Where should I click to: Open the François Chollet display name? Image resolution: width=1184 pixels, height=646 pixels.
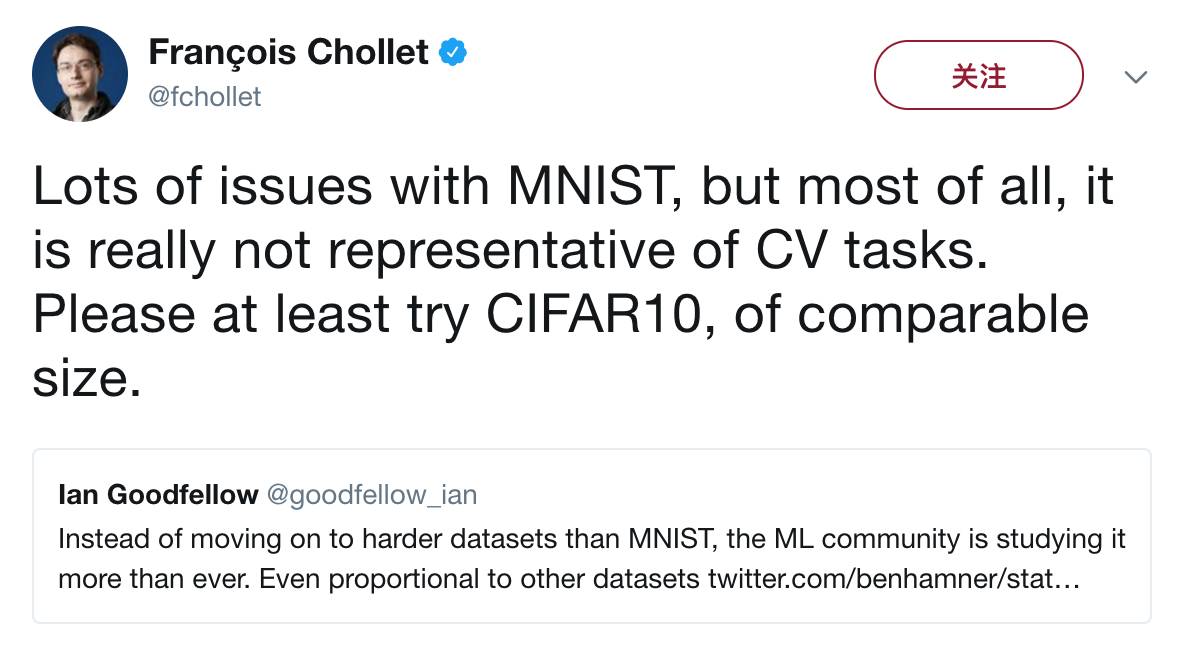pyautogui.click(x=288, y=52)
